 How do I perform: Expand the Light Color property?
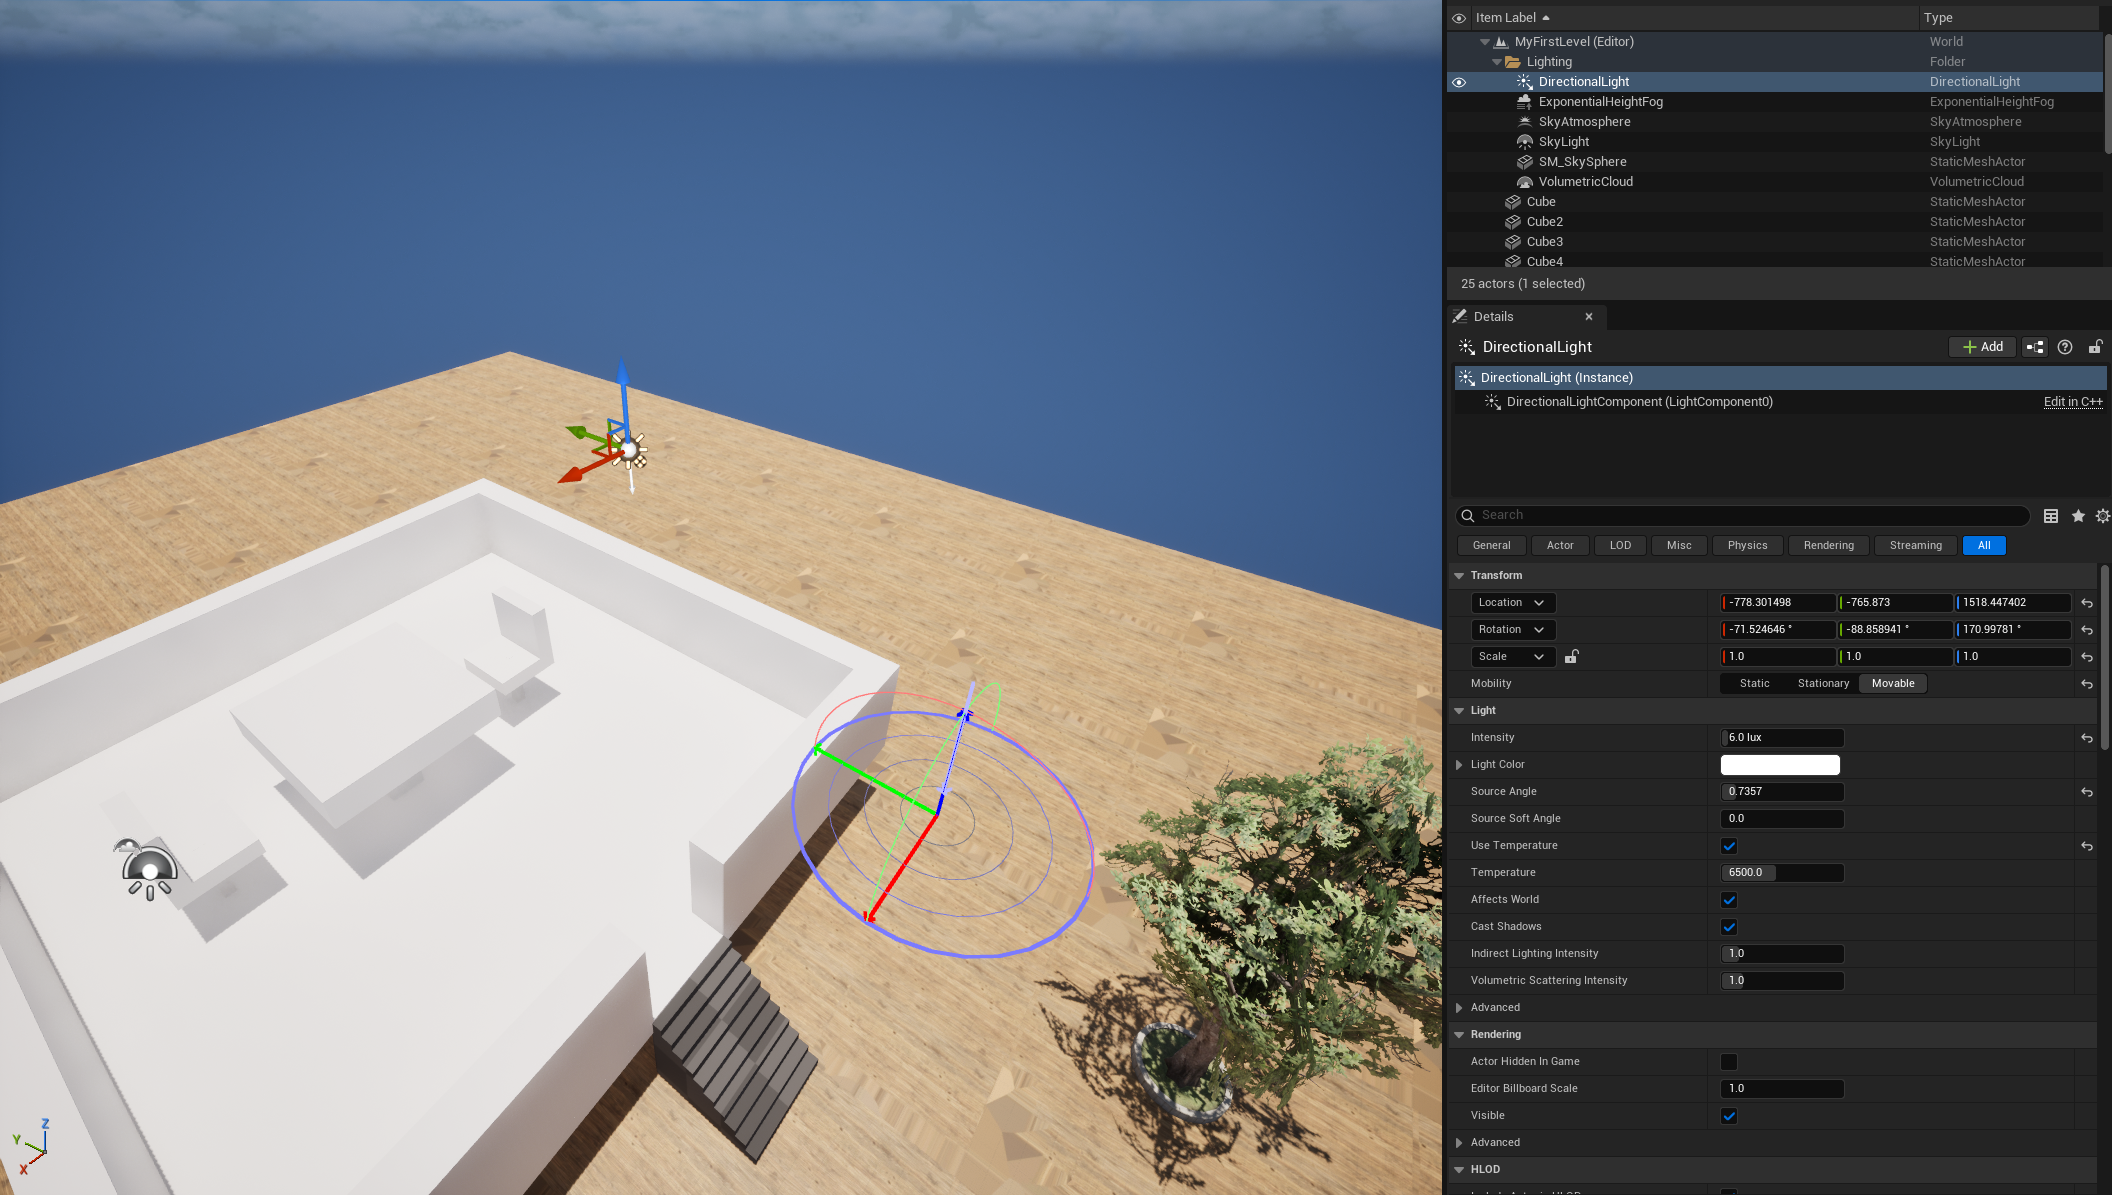(x=1459, y=765)
